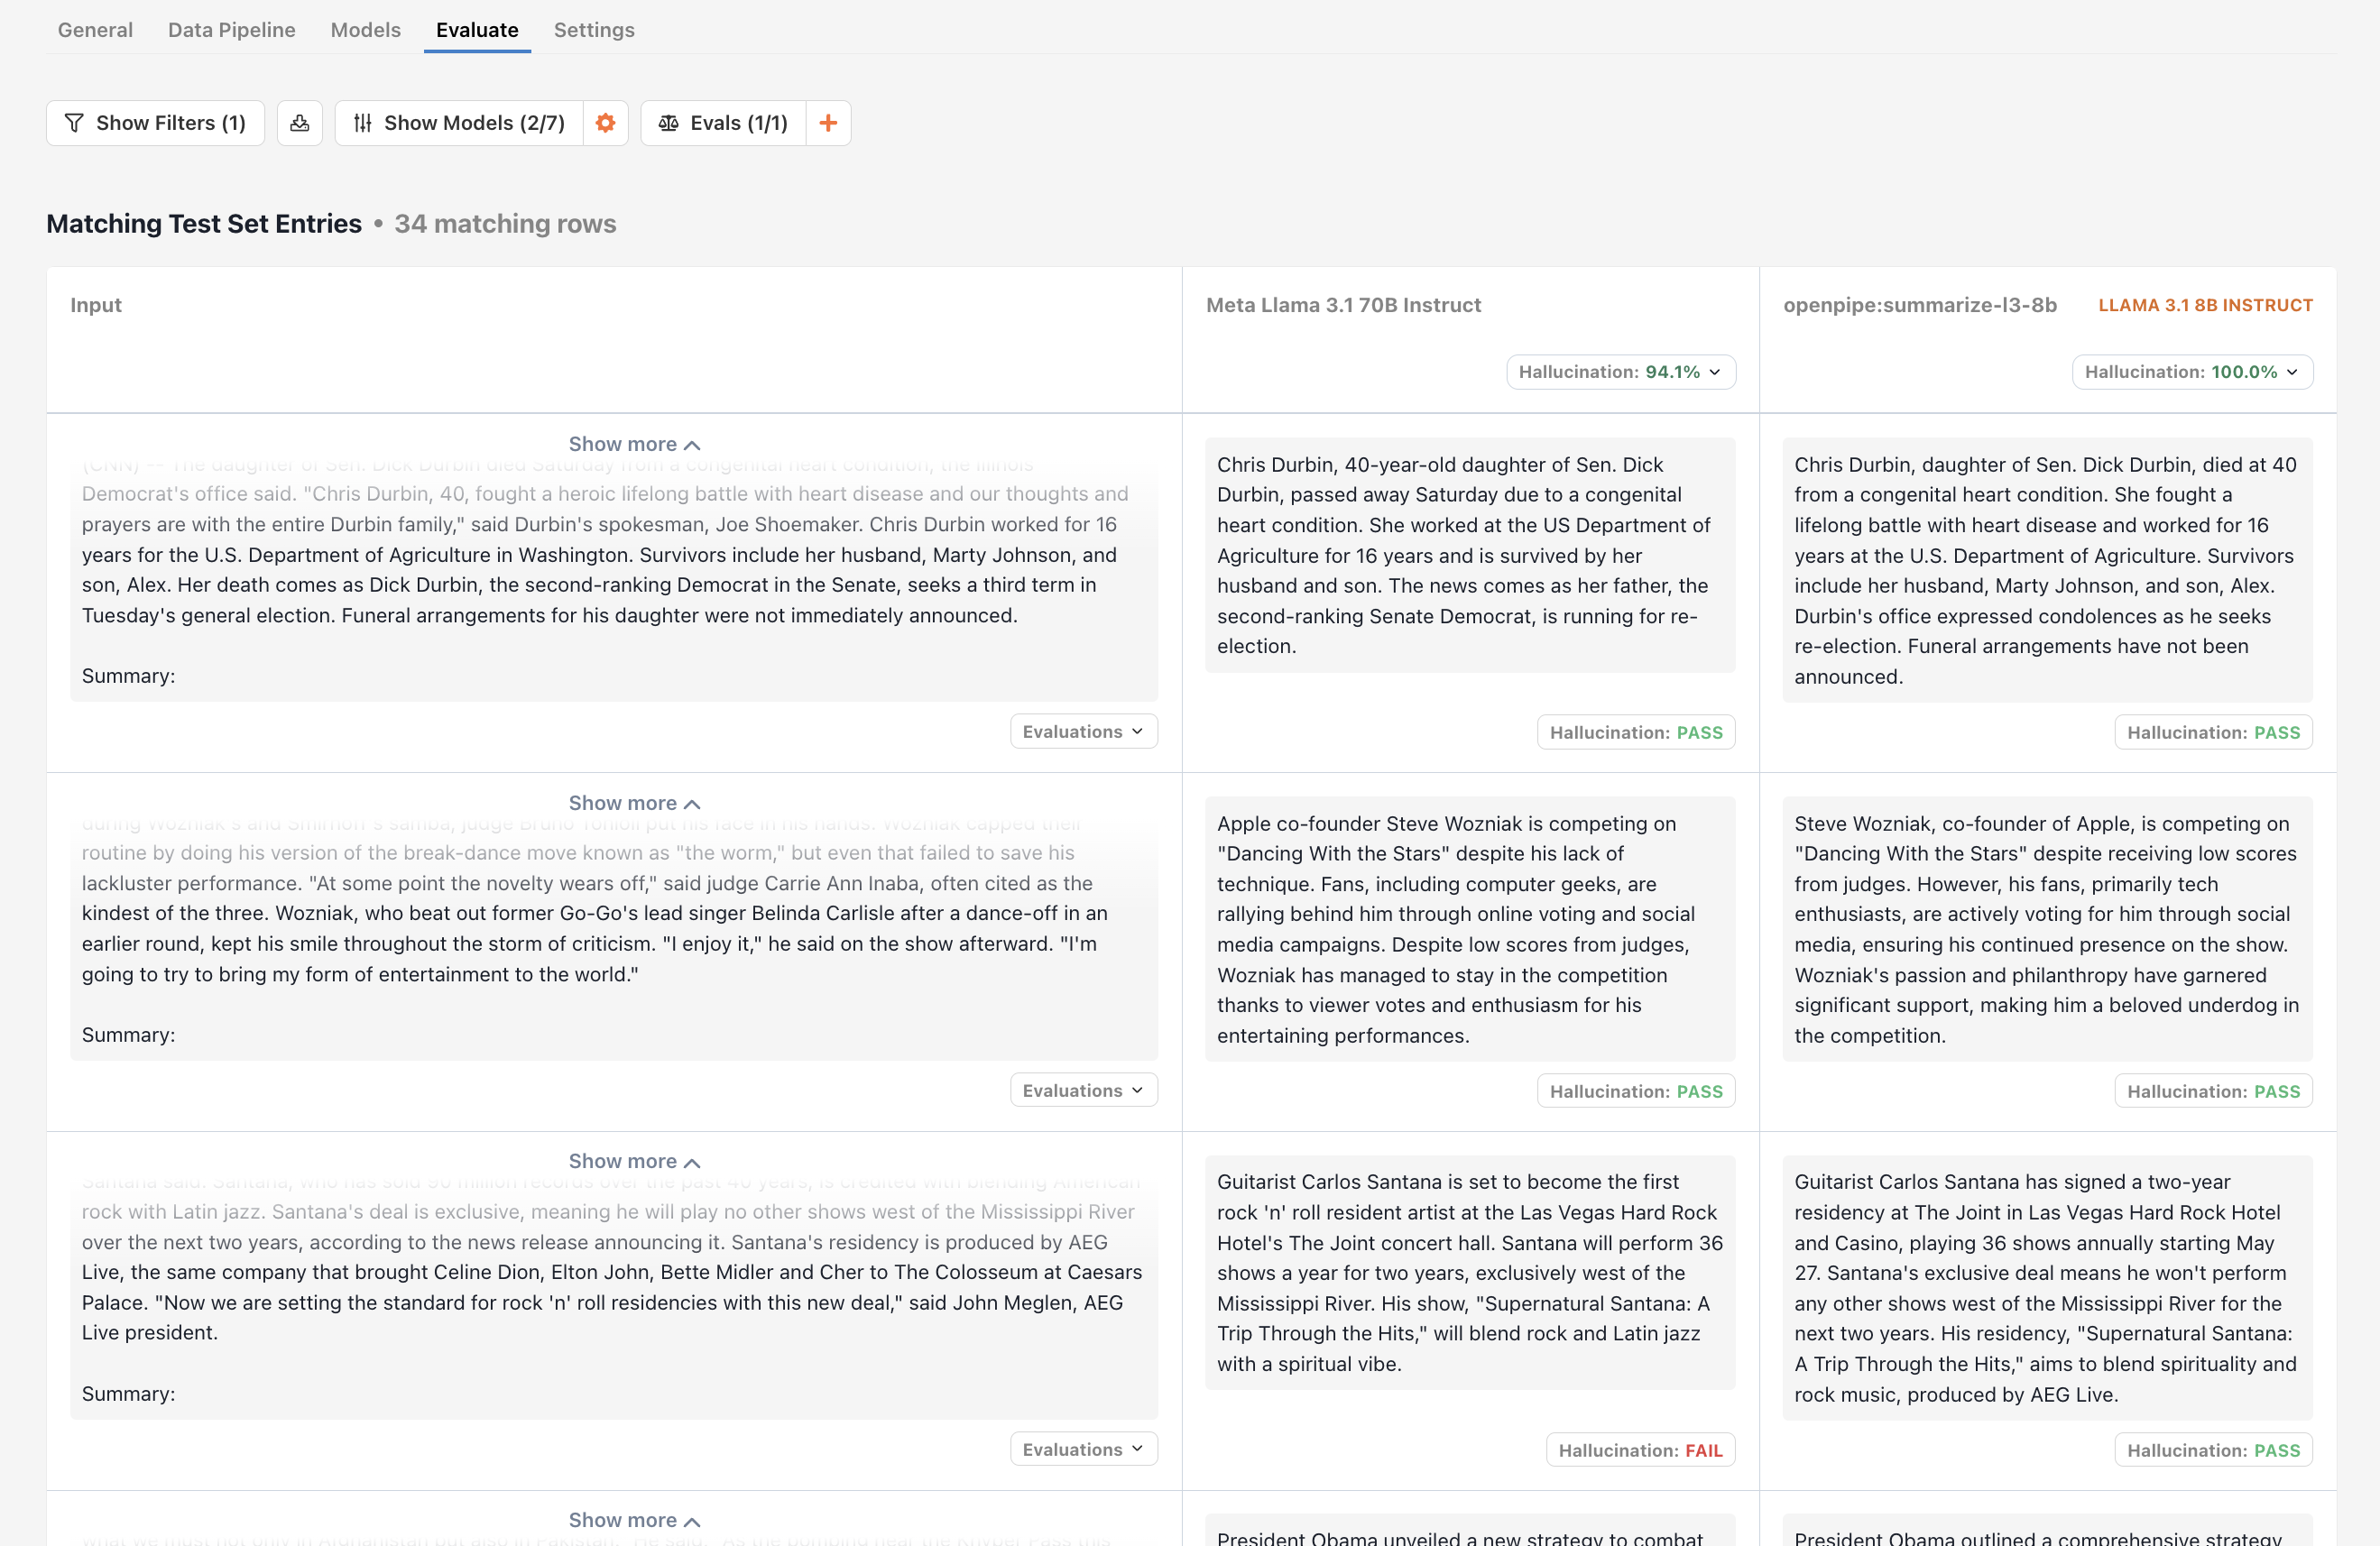Screen dimensions: 2380x1546
Task: Toggle Show more on Wozniak input
Action: (x=634, y=803)
